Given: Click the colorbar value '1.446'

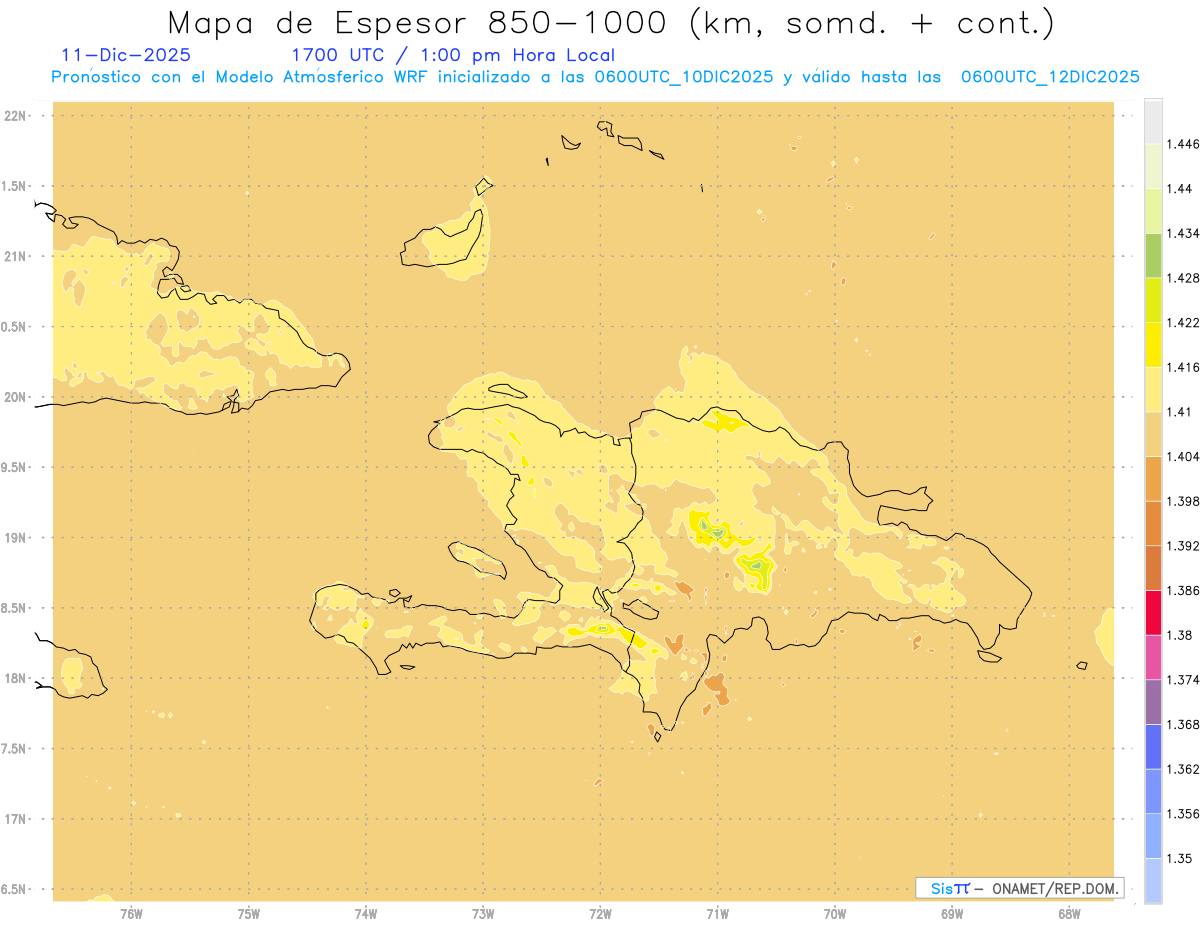Looking at the screenshot, I should tap(1184, 144).
